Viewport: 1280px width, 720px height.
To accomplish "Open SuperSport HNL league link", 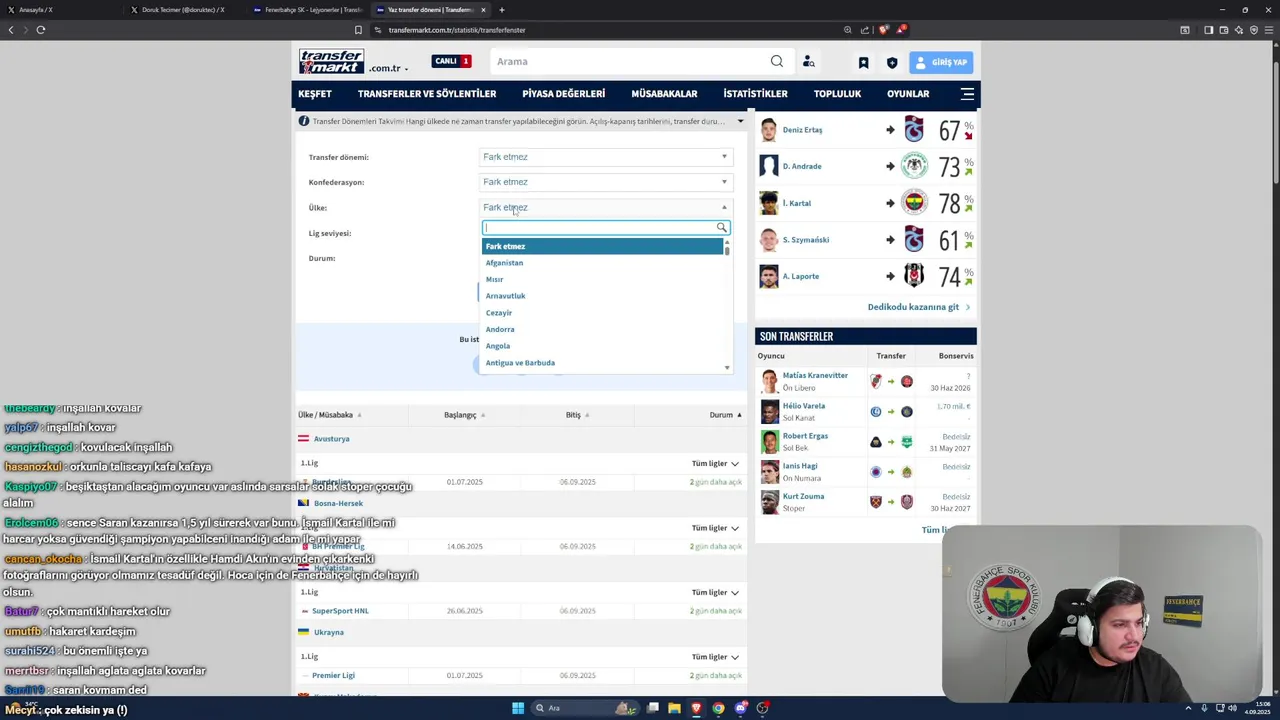I will point(340,611).
